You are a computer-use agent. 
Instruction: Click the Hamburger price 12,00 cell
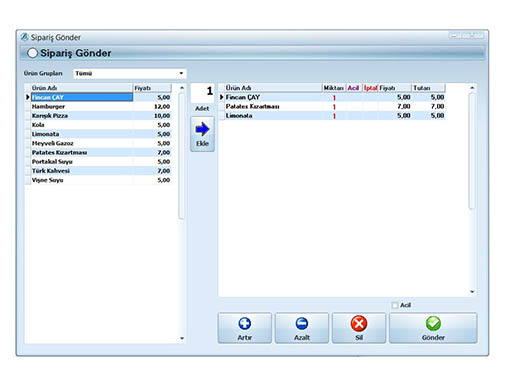152,107
